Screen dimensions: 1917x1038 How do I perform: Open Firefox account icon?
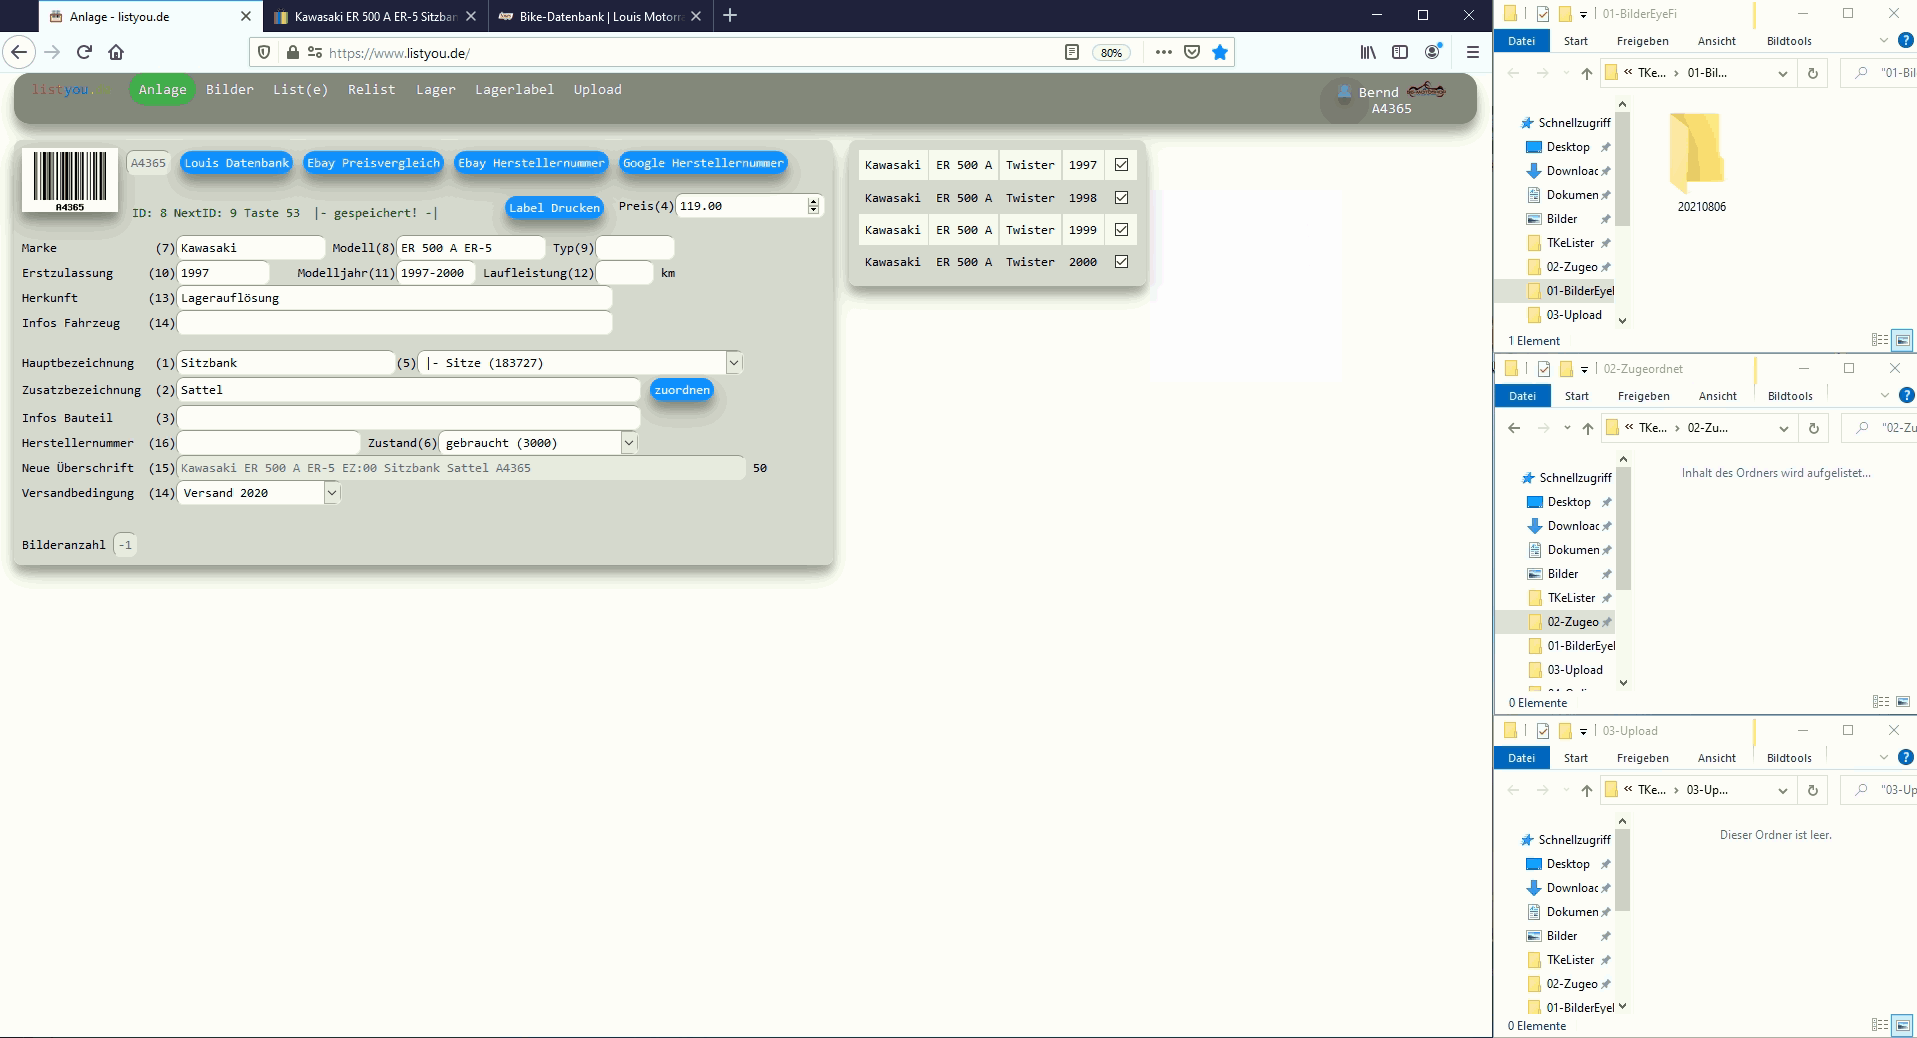[1433, 52]
